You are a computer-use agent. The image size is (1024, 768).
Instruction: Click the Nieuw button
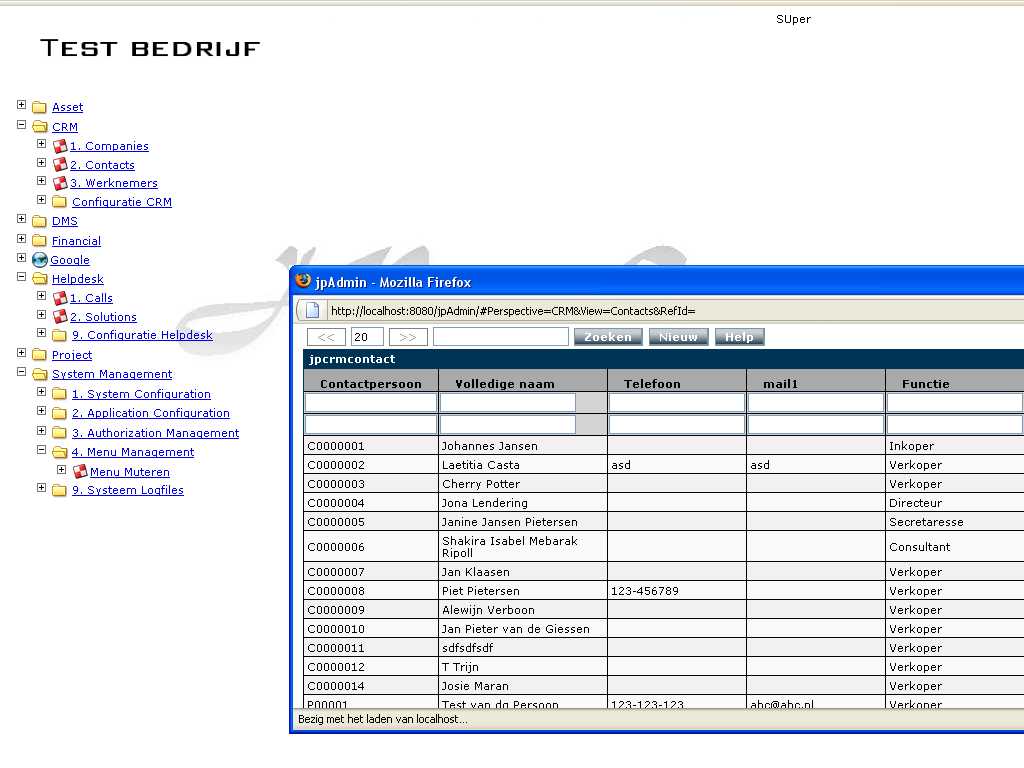click(x=678, y=337)
